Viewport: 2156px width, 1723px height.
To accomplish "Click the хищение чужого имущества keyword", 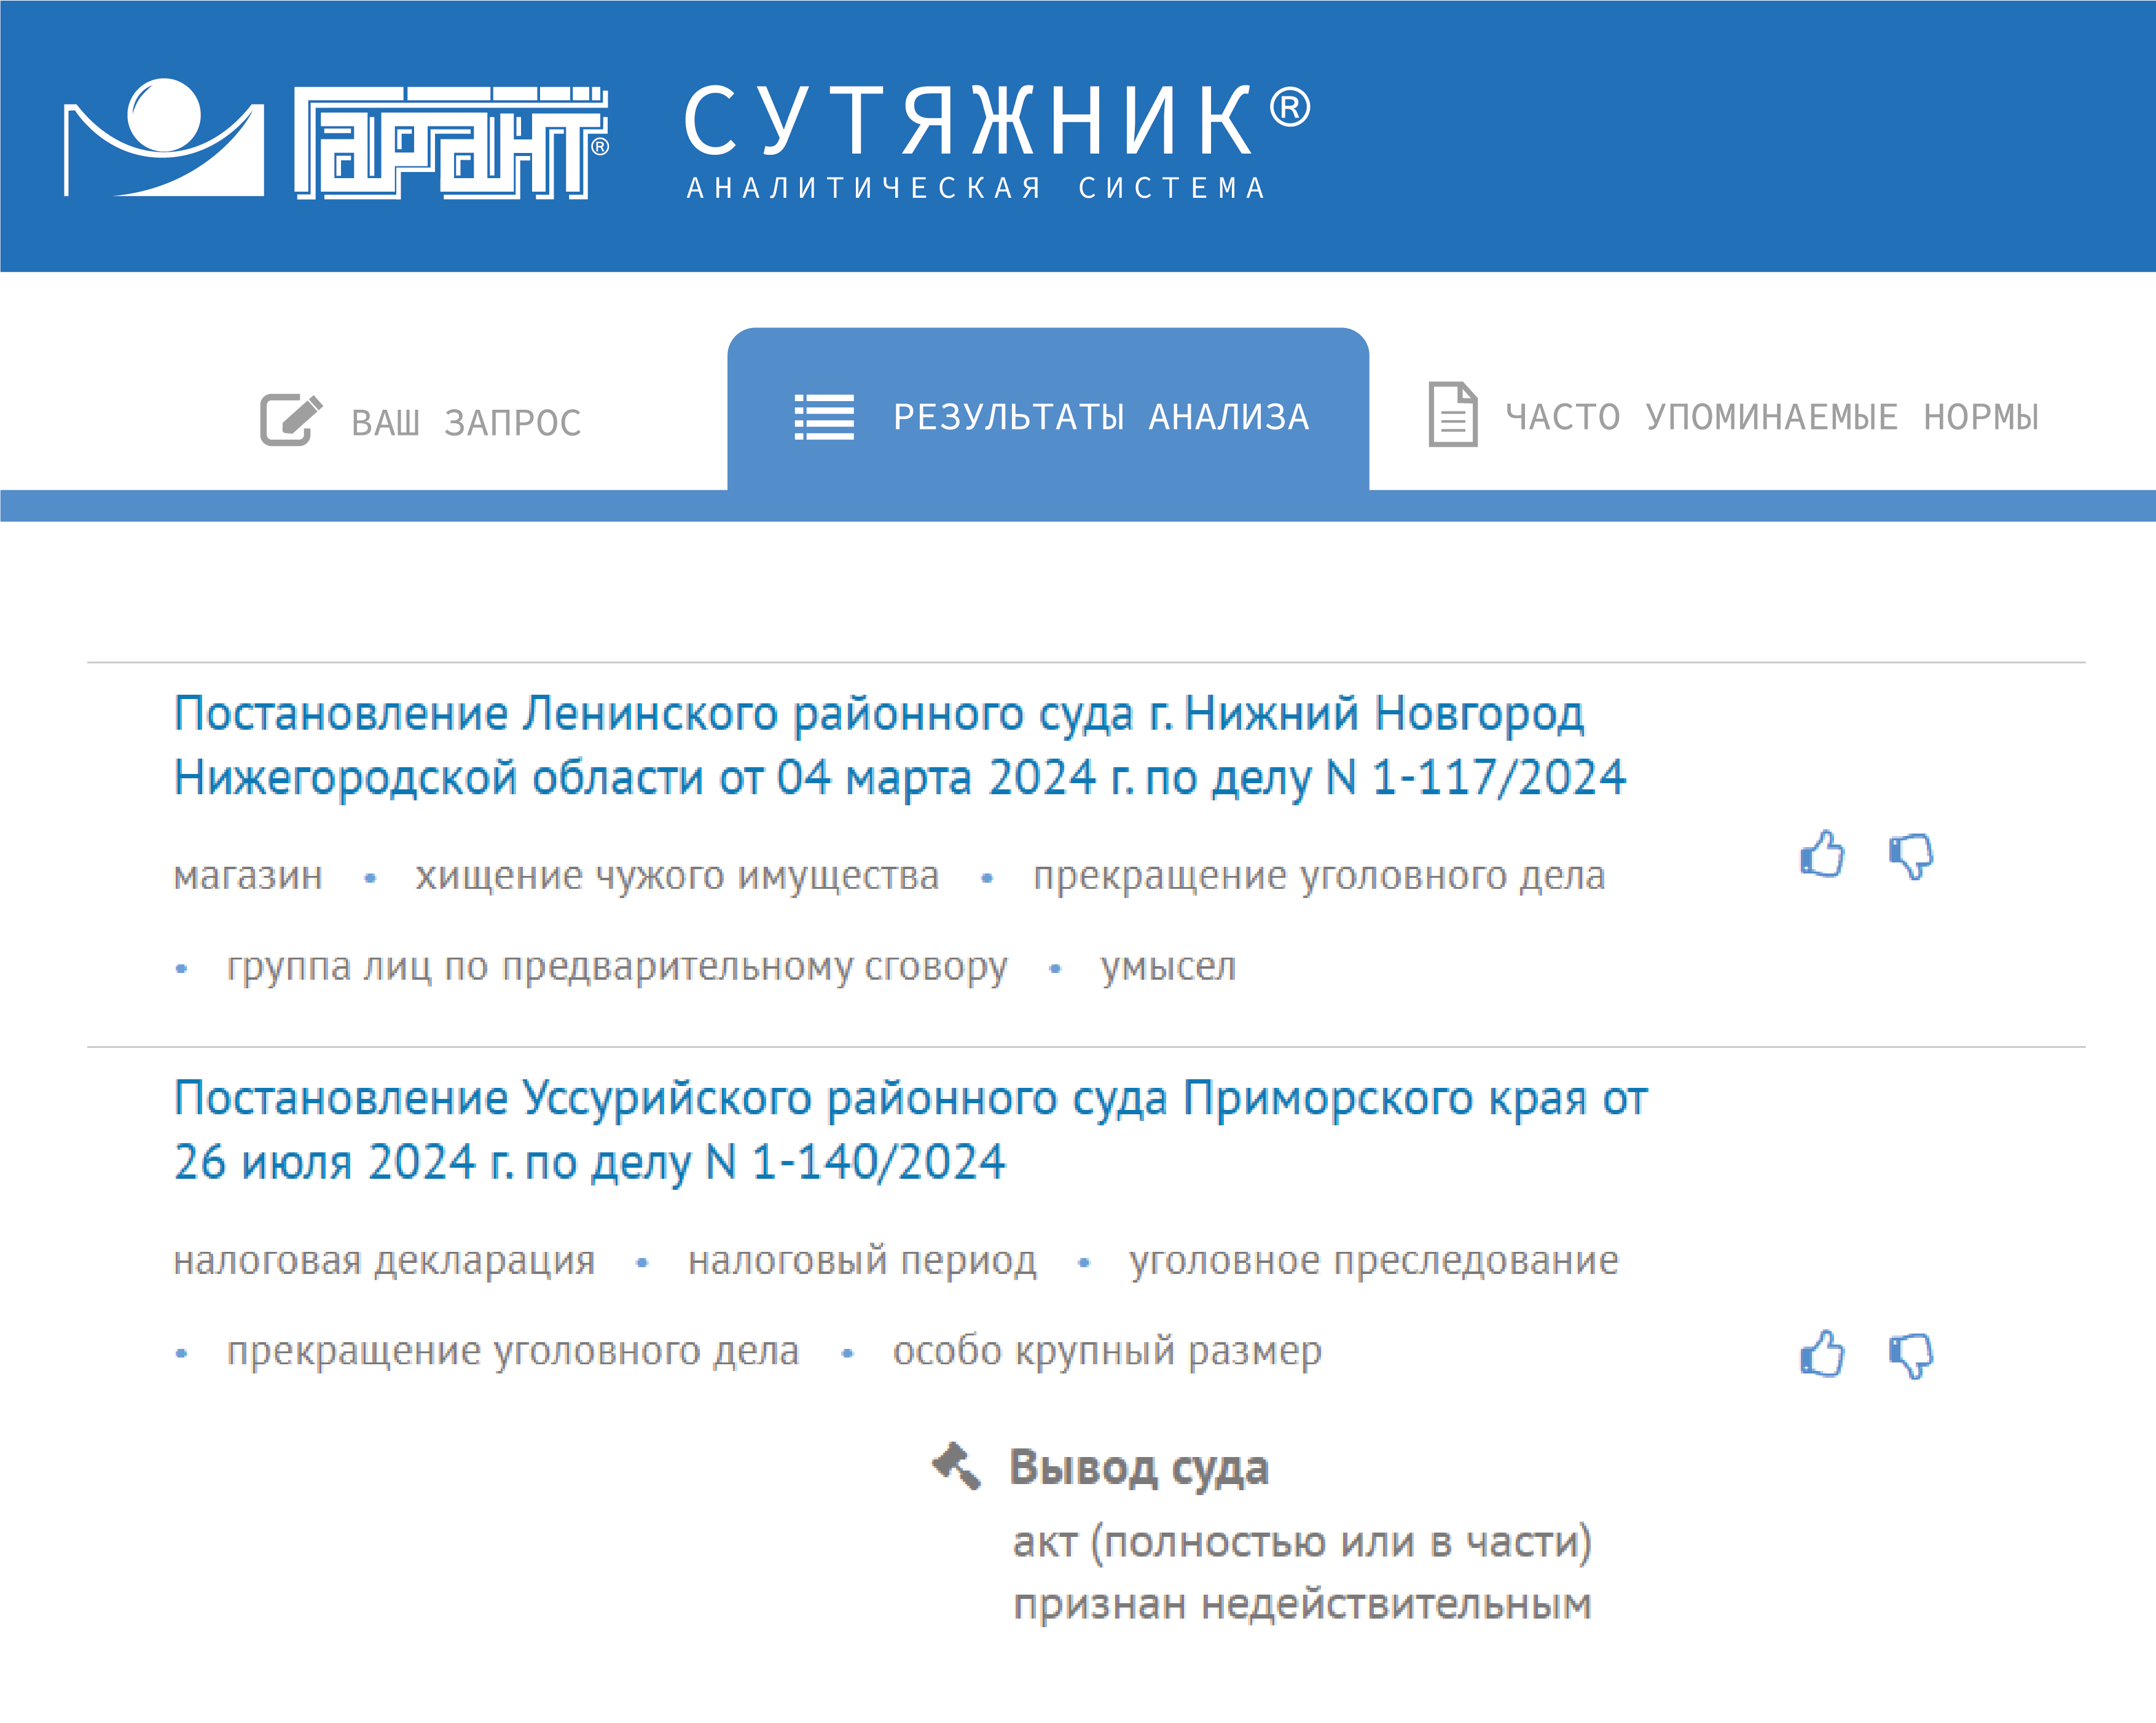I will (x=678, y=876).
